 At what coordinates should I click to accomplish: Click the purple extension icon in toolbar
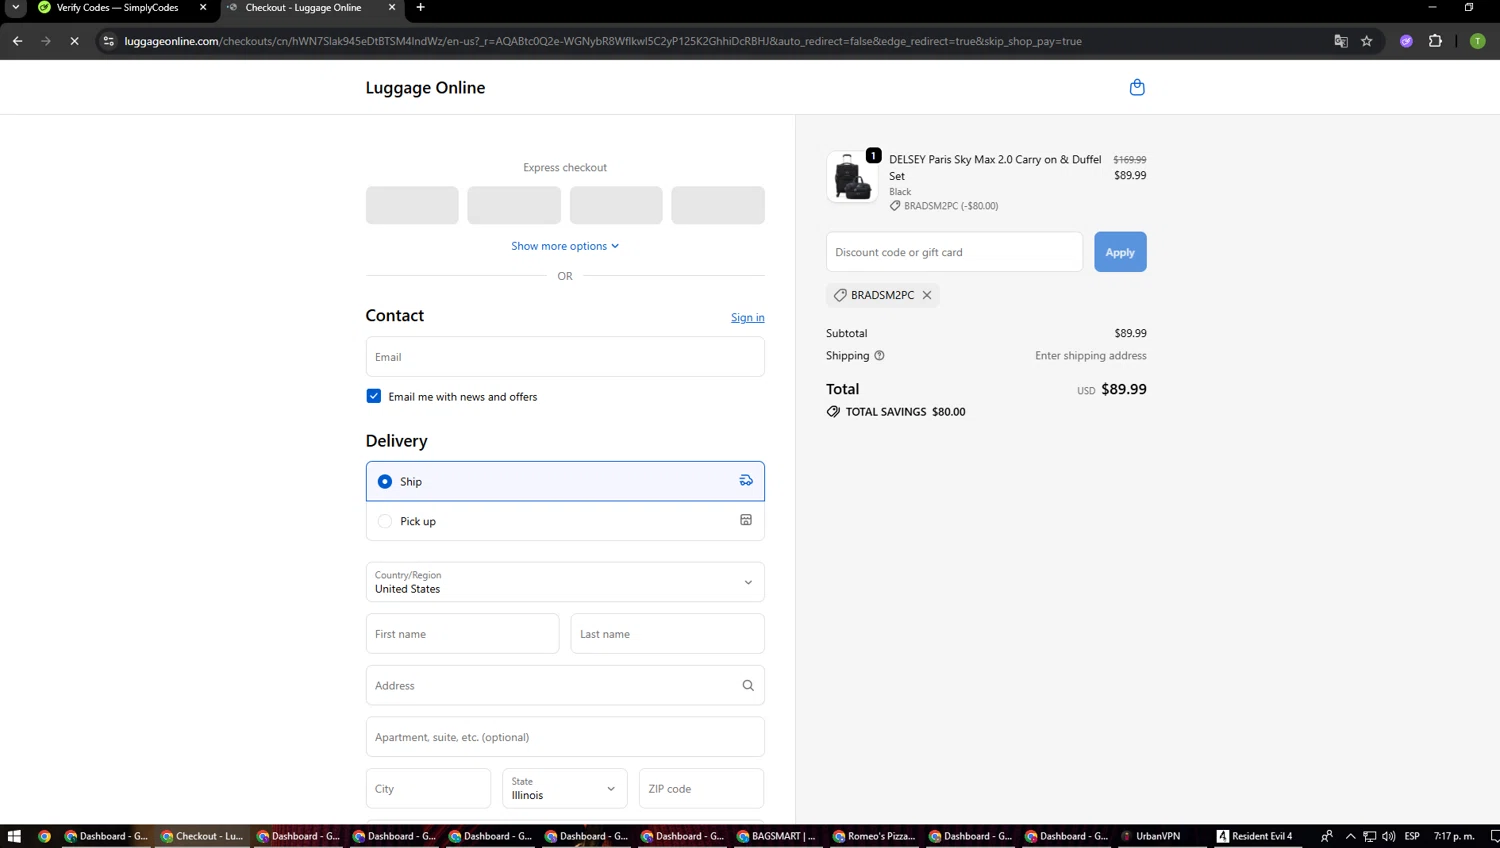[1406, 41]
